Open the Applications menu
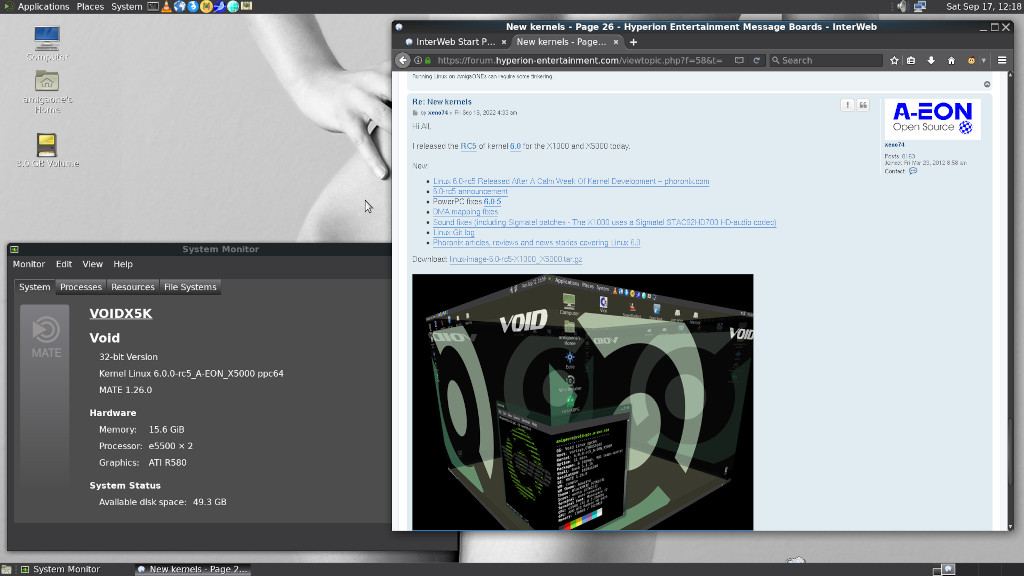The width and height of the screenshot is (1024, 576). [x=43, y=7]
